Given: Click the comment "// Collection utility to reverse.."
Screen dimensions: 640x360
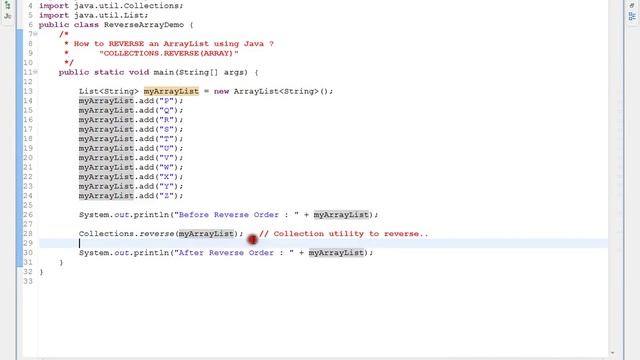Looking at the screenshot, I should (343, 234).
